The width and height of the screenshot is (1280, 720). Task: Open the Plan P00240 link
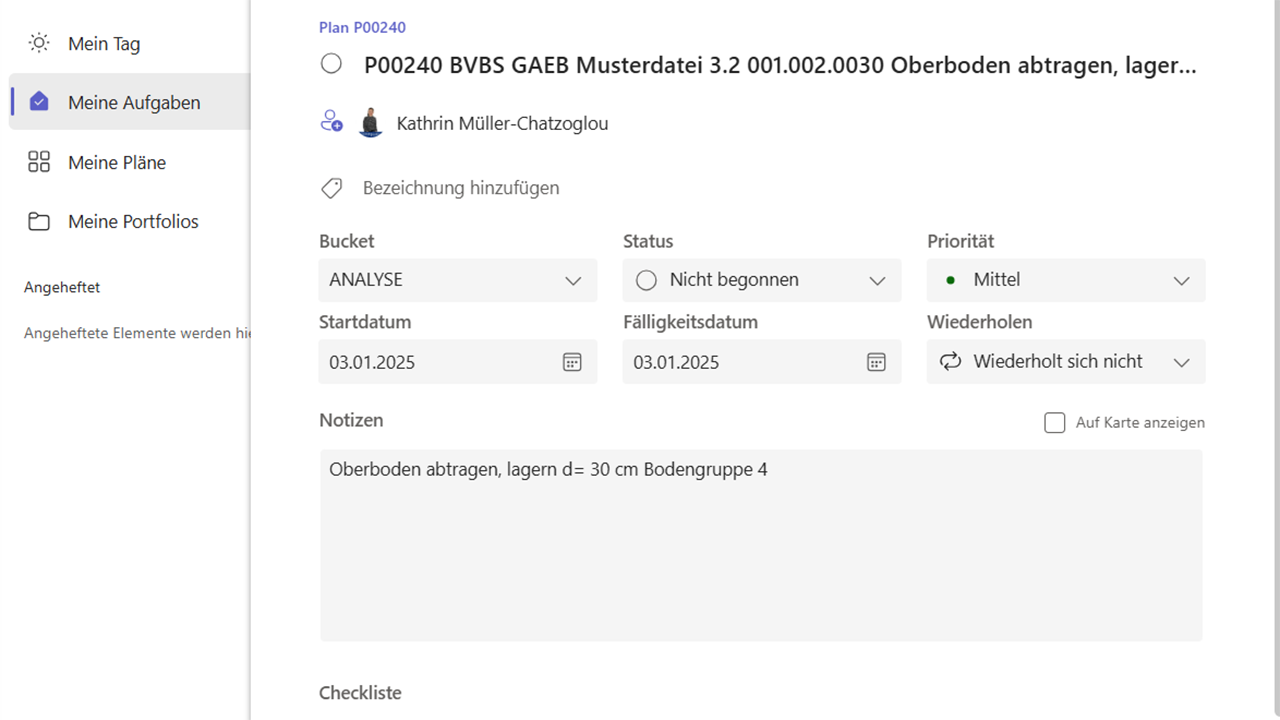click(x=362, y=28)
